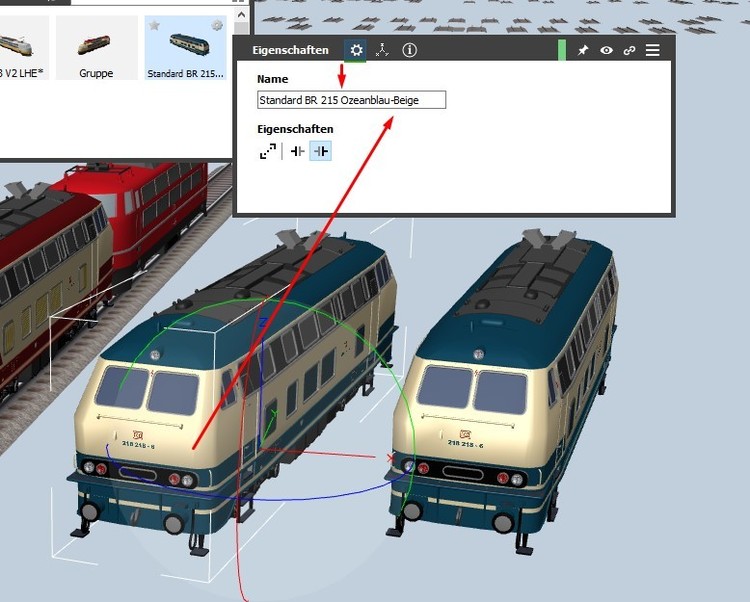The width and height of the screenshot is (750, 602).
Task: Select the V2 LHE train thumbnail
Action: [22, 48]
